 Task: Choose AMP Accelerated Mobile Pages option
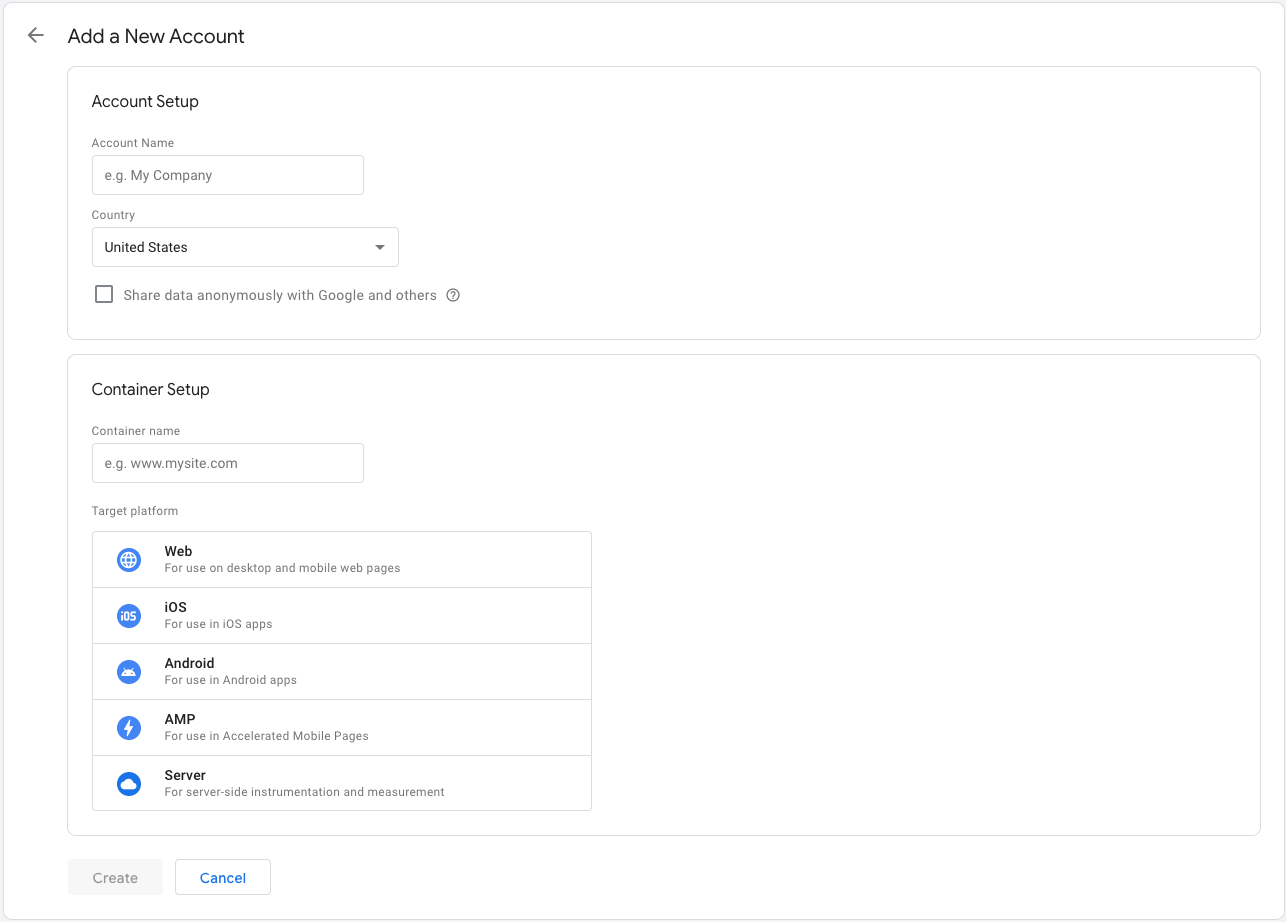click(x=340, y=728)
